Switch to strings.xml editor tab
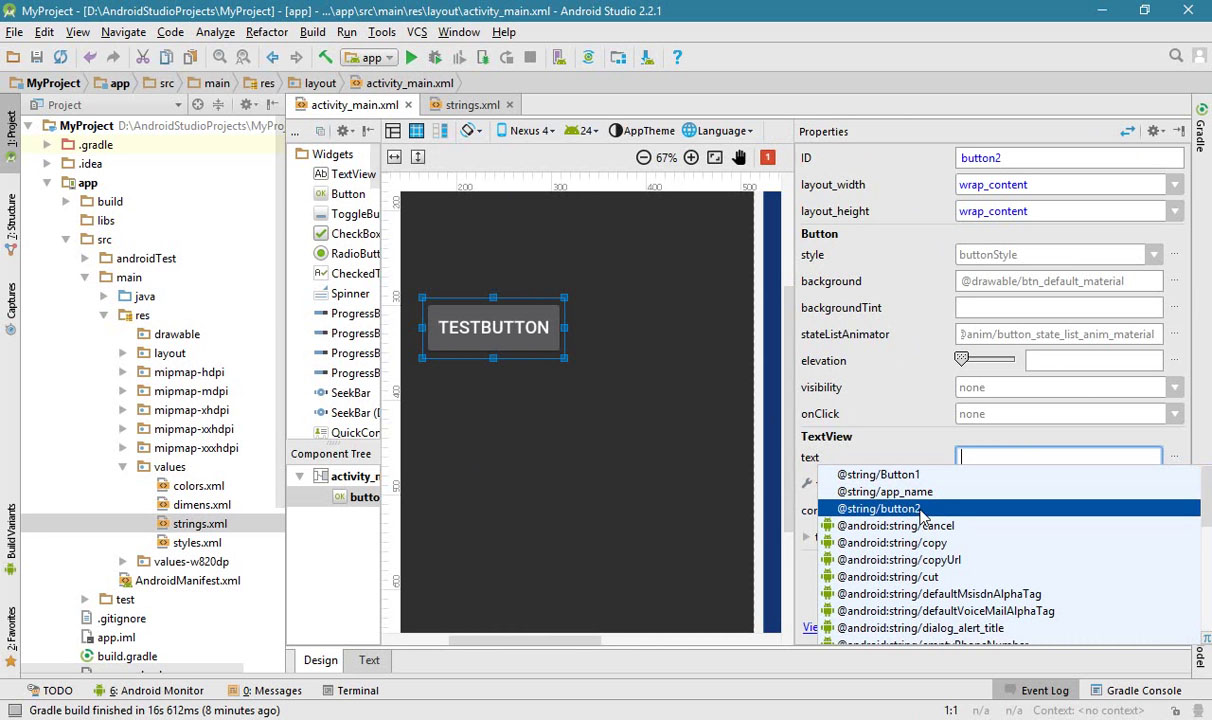The height and width of the screenshot is (720, 1212). click(472, 105)
